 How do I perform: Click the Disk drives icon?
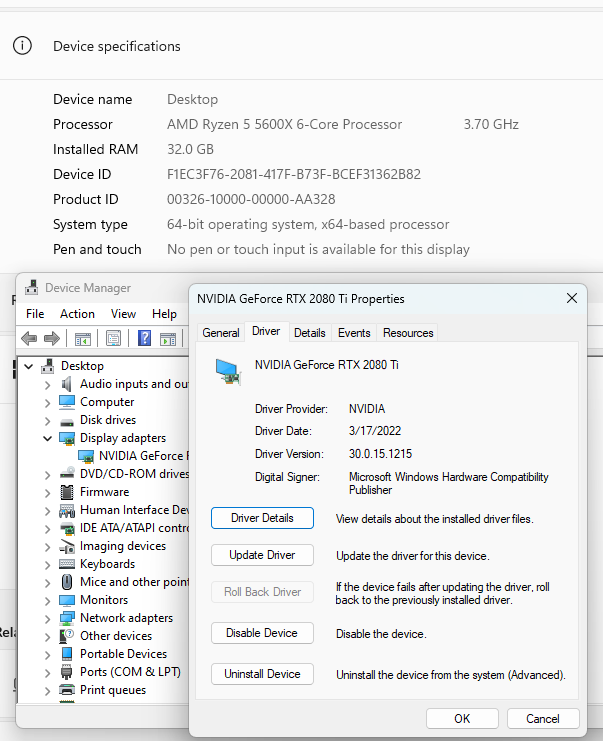[x=67, y=421]
